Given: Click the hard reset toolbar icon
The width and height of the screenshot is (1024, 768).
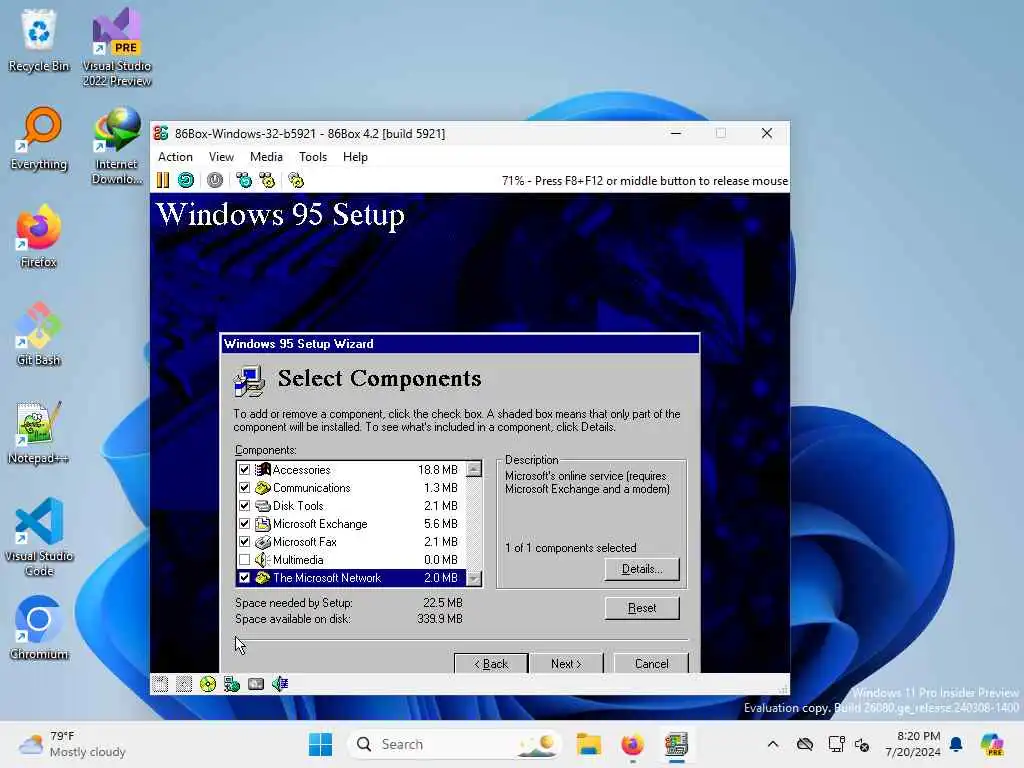Looking at the screenshot, I should point(186,180).
